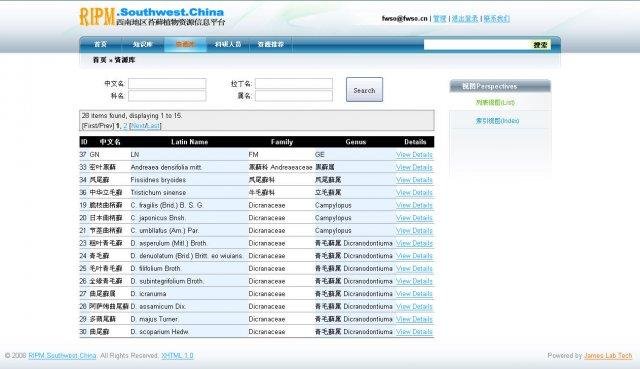
Task: View Details for C. umbilatus row
Action: 414,231
